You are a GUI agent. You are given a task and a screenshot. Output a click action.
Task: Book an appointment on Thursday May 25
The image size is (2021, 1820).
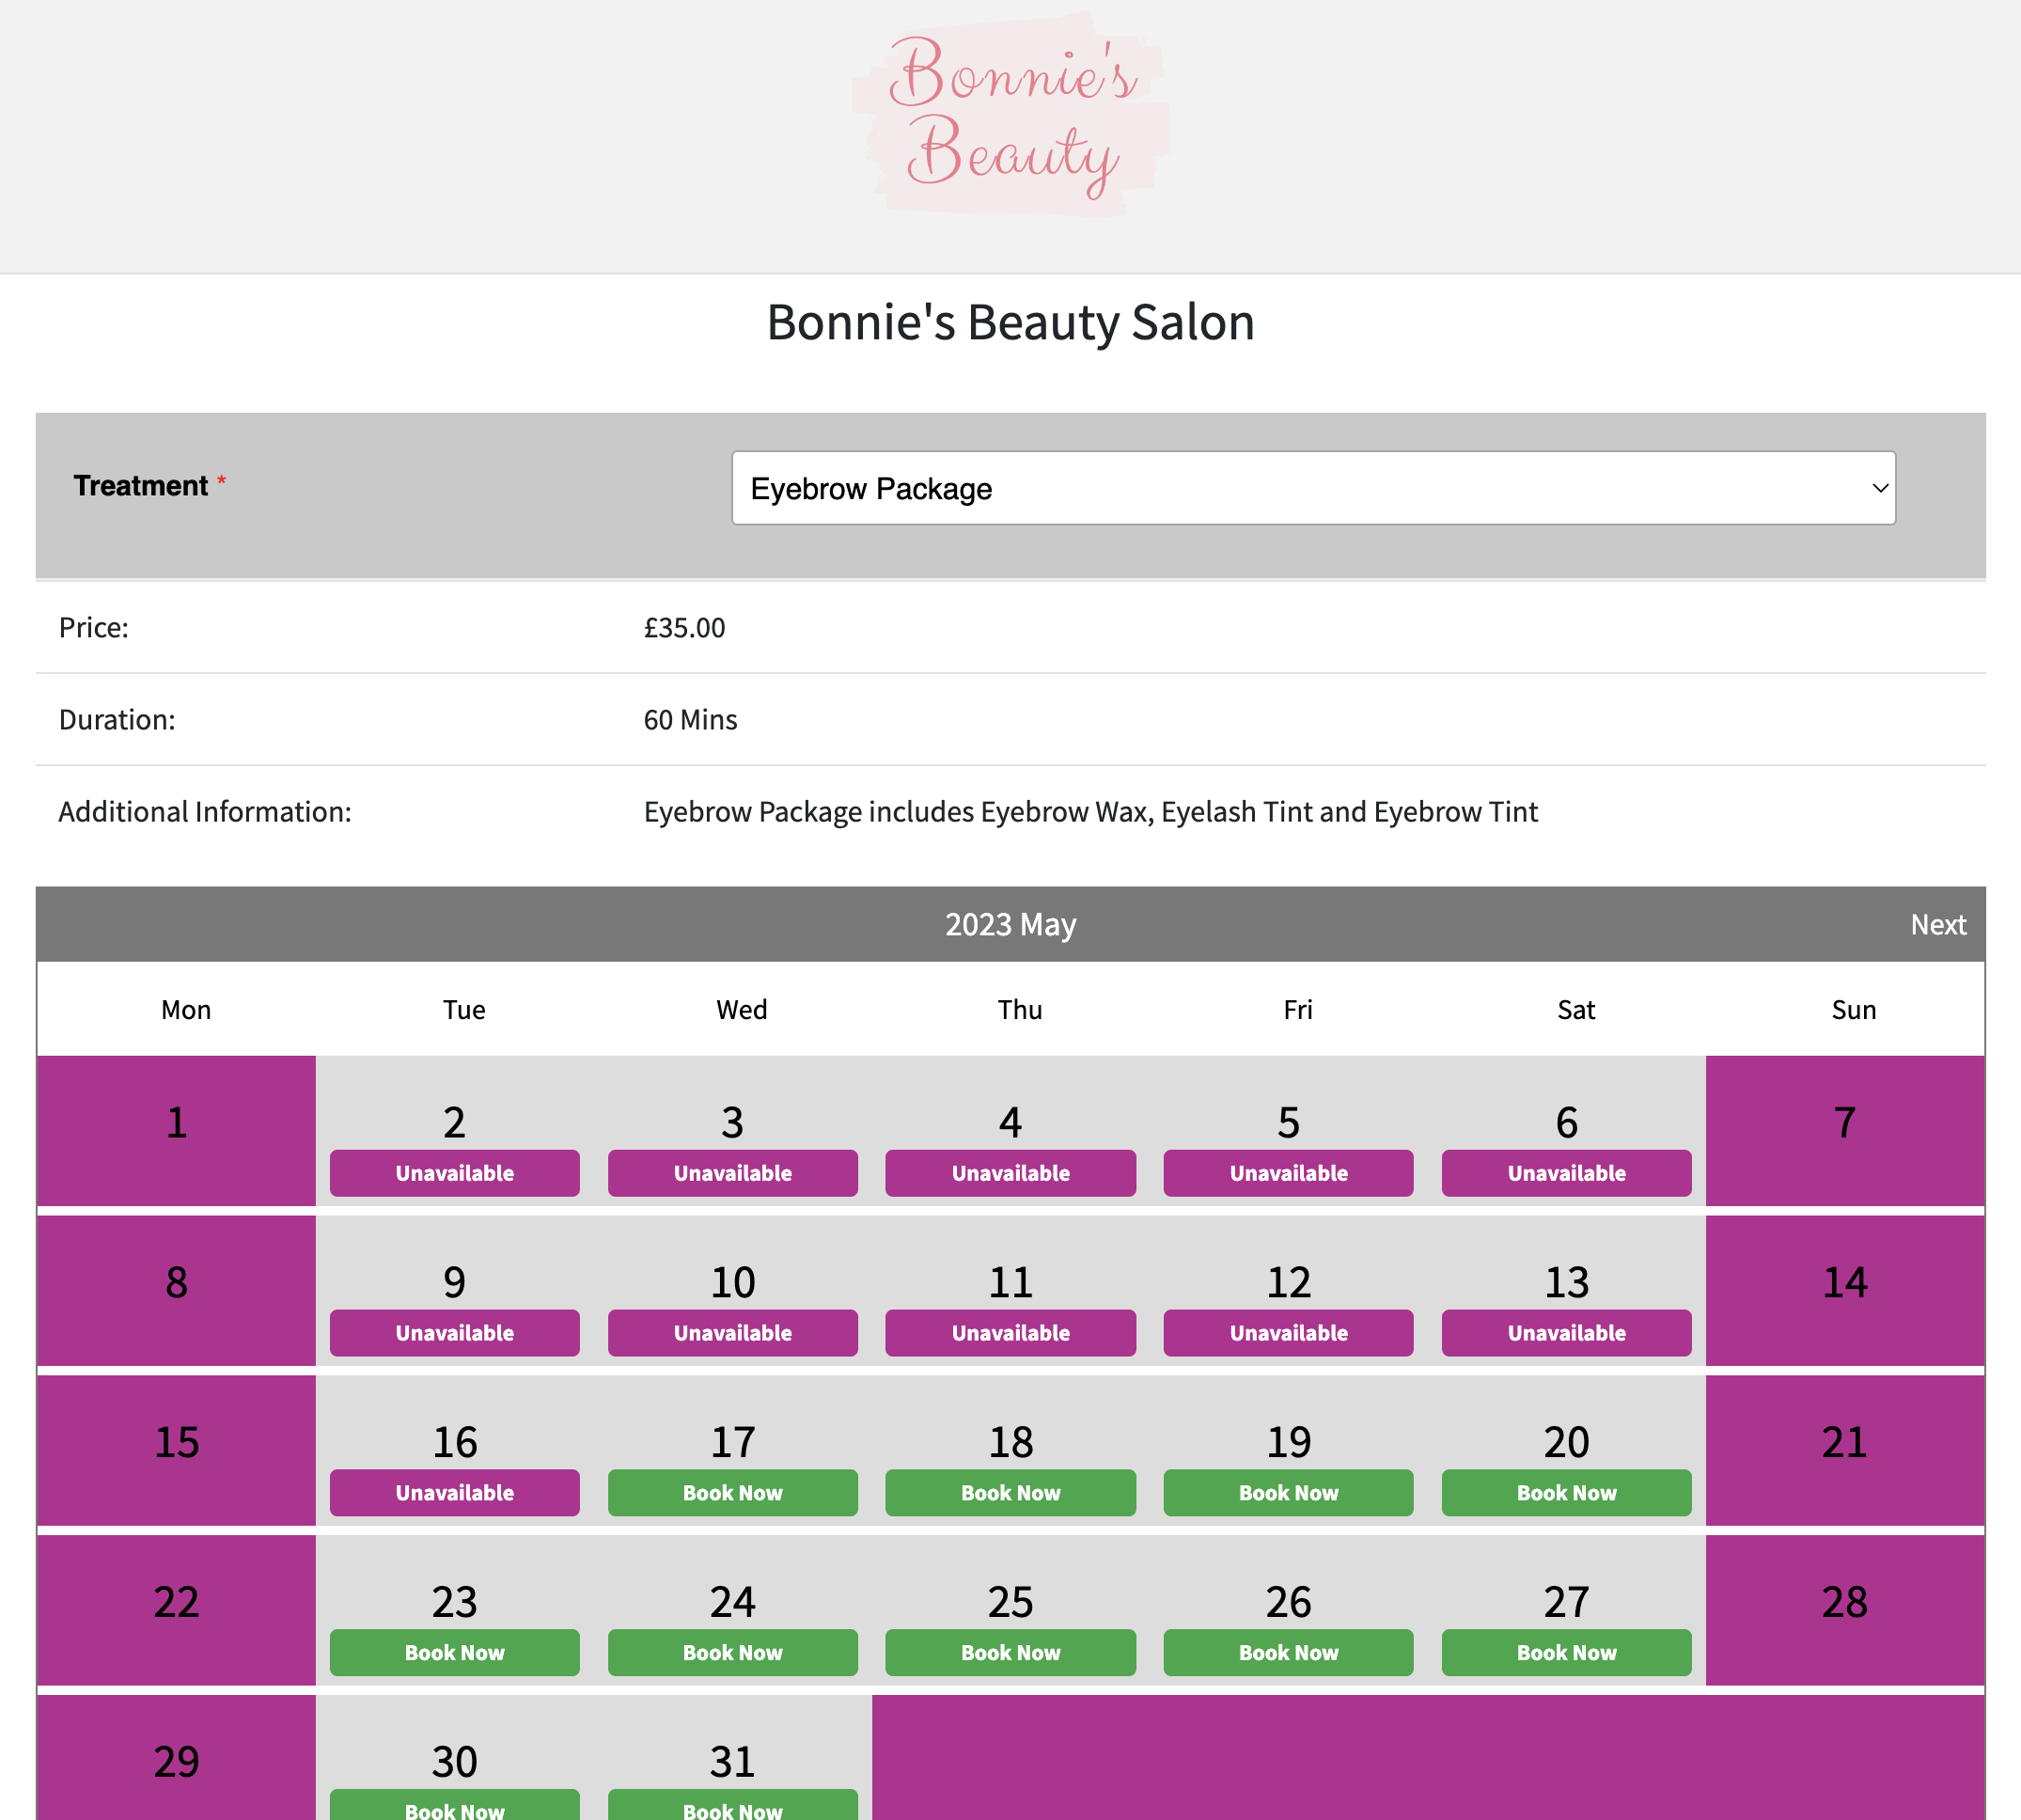point(1010,1652)
